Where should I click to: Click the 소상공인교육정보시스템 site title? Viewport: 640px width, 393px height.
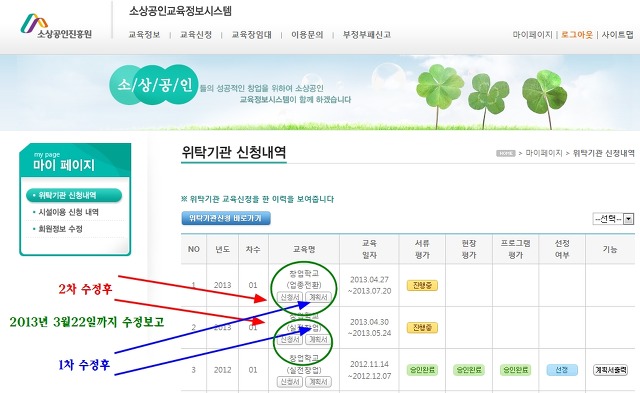tap(180, 11)
